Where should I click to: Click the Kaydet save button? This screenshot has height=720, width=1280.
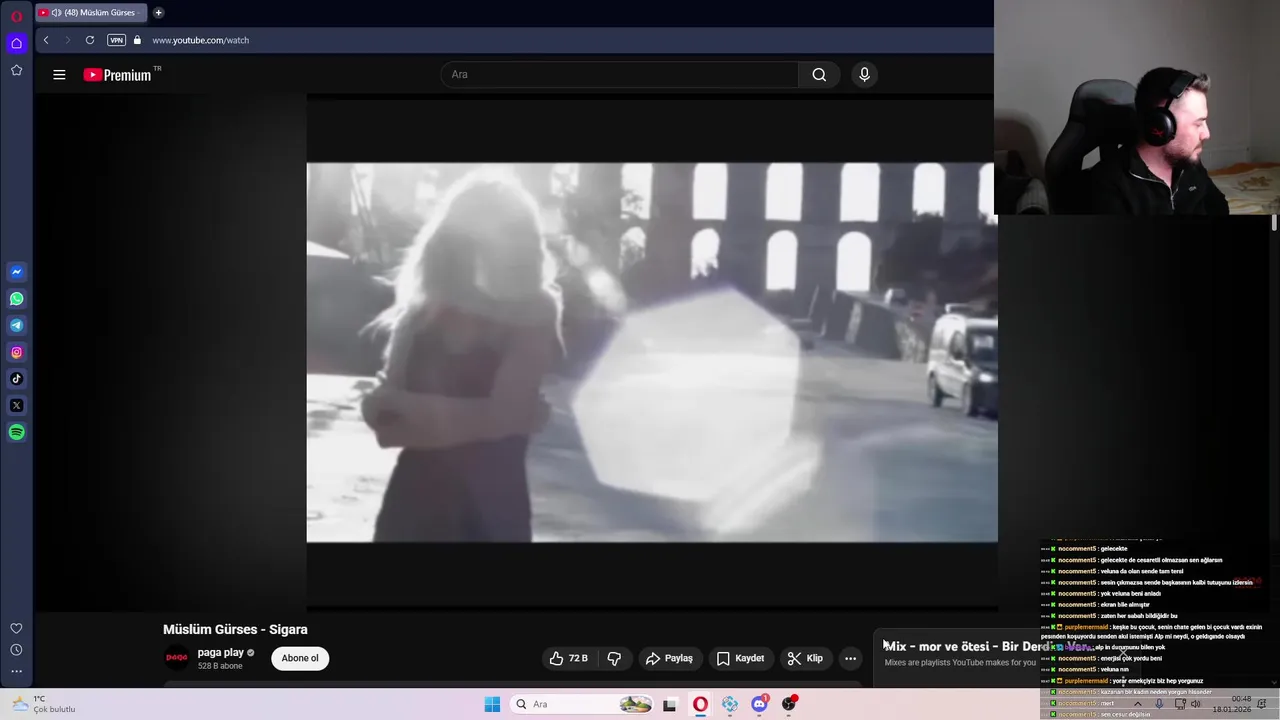[x=741, y=658]
